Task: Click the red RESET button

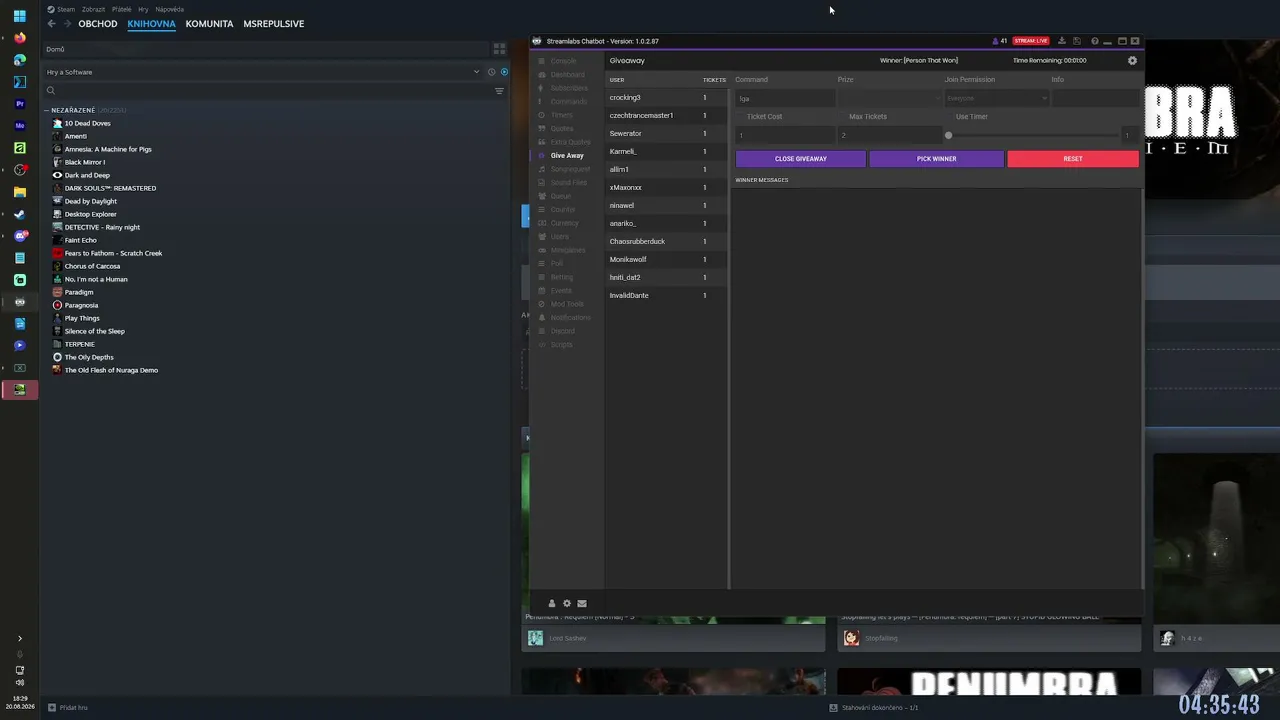Action: [1073, 159]
